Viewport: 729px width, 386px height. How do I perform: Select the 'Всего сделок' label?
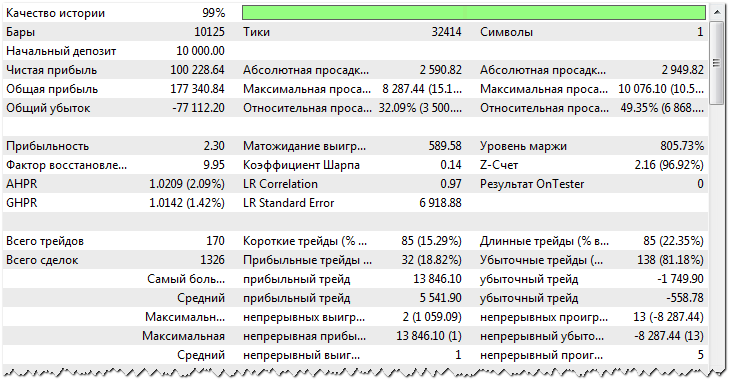(42, 260)
